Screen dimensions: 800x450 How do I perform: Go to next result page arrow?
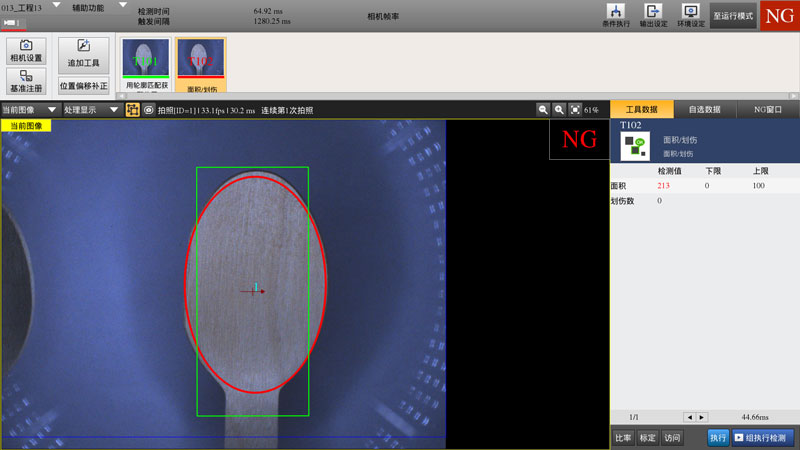point(702,417)
